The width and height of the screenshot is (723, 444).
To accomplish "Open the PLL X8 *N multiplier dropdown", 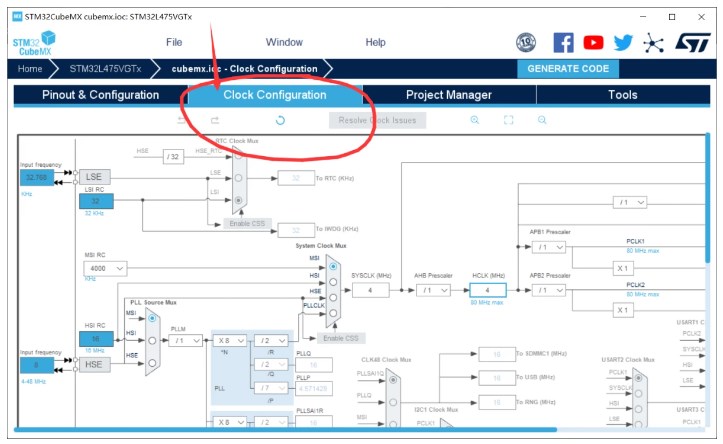I will coord(230,341).
